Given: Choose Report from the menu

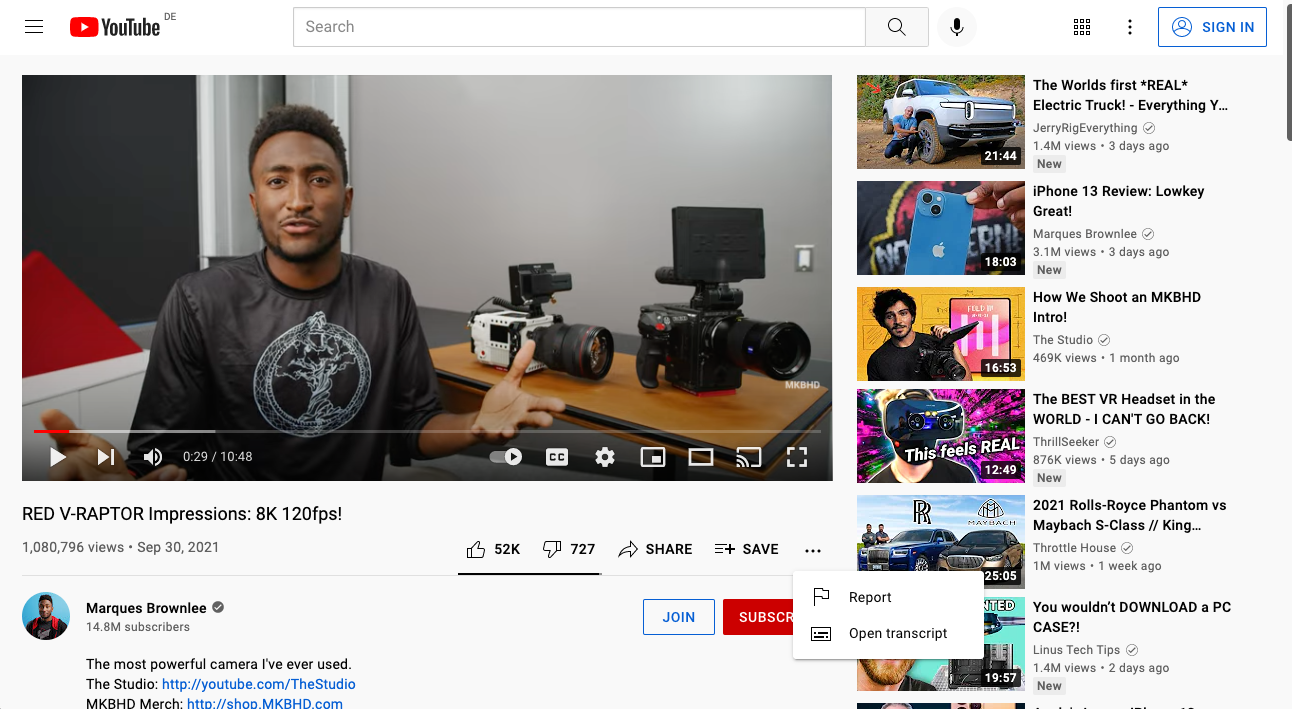Looking at the screenshot, I should pos(888,597).
